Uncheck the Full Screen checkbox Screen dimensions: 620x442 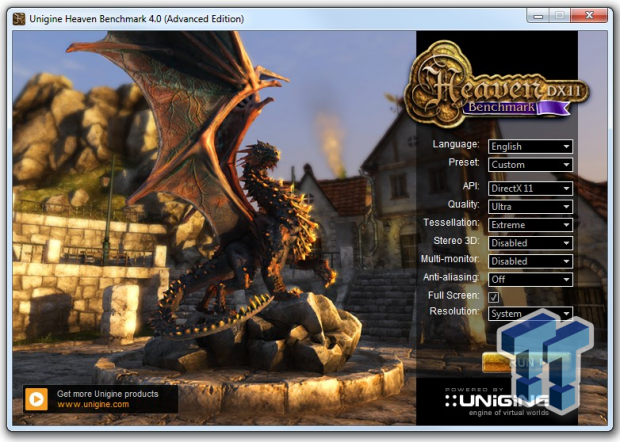[x=493, y=297]
